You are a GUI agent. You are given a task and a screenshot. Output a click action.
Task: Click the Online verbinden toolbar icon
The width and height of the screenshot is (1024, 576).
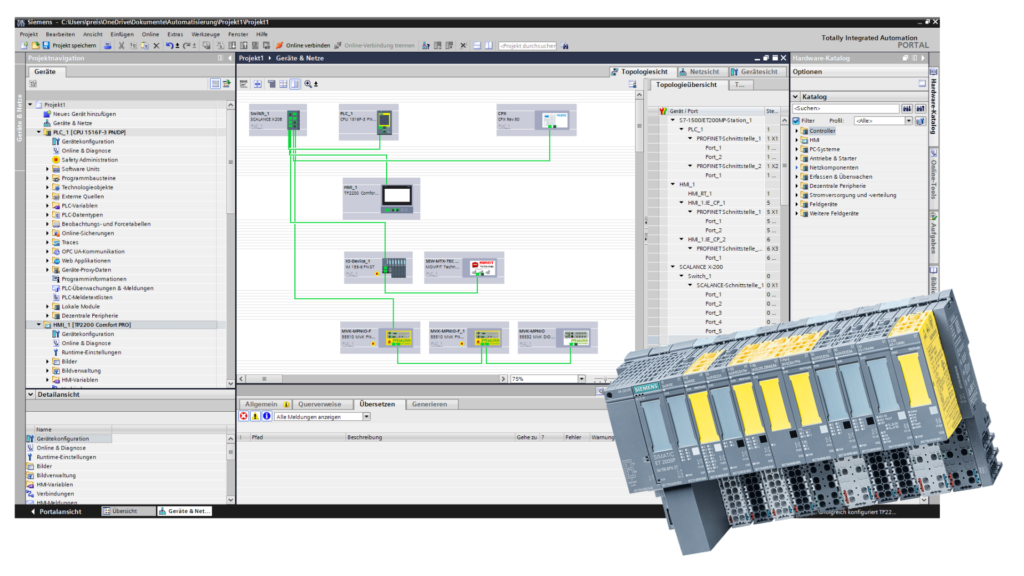280,45
